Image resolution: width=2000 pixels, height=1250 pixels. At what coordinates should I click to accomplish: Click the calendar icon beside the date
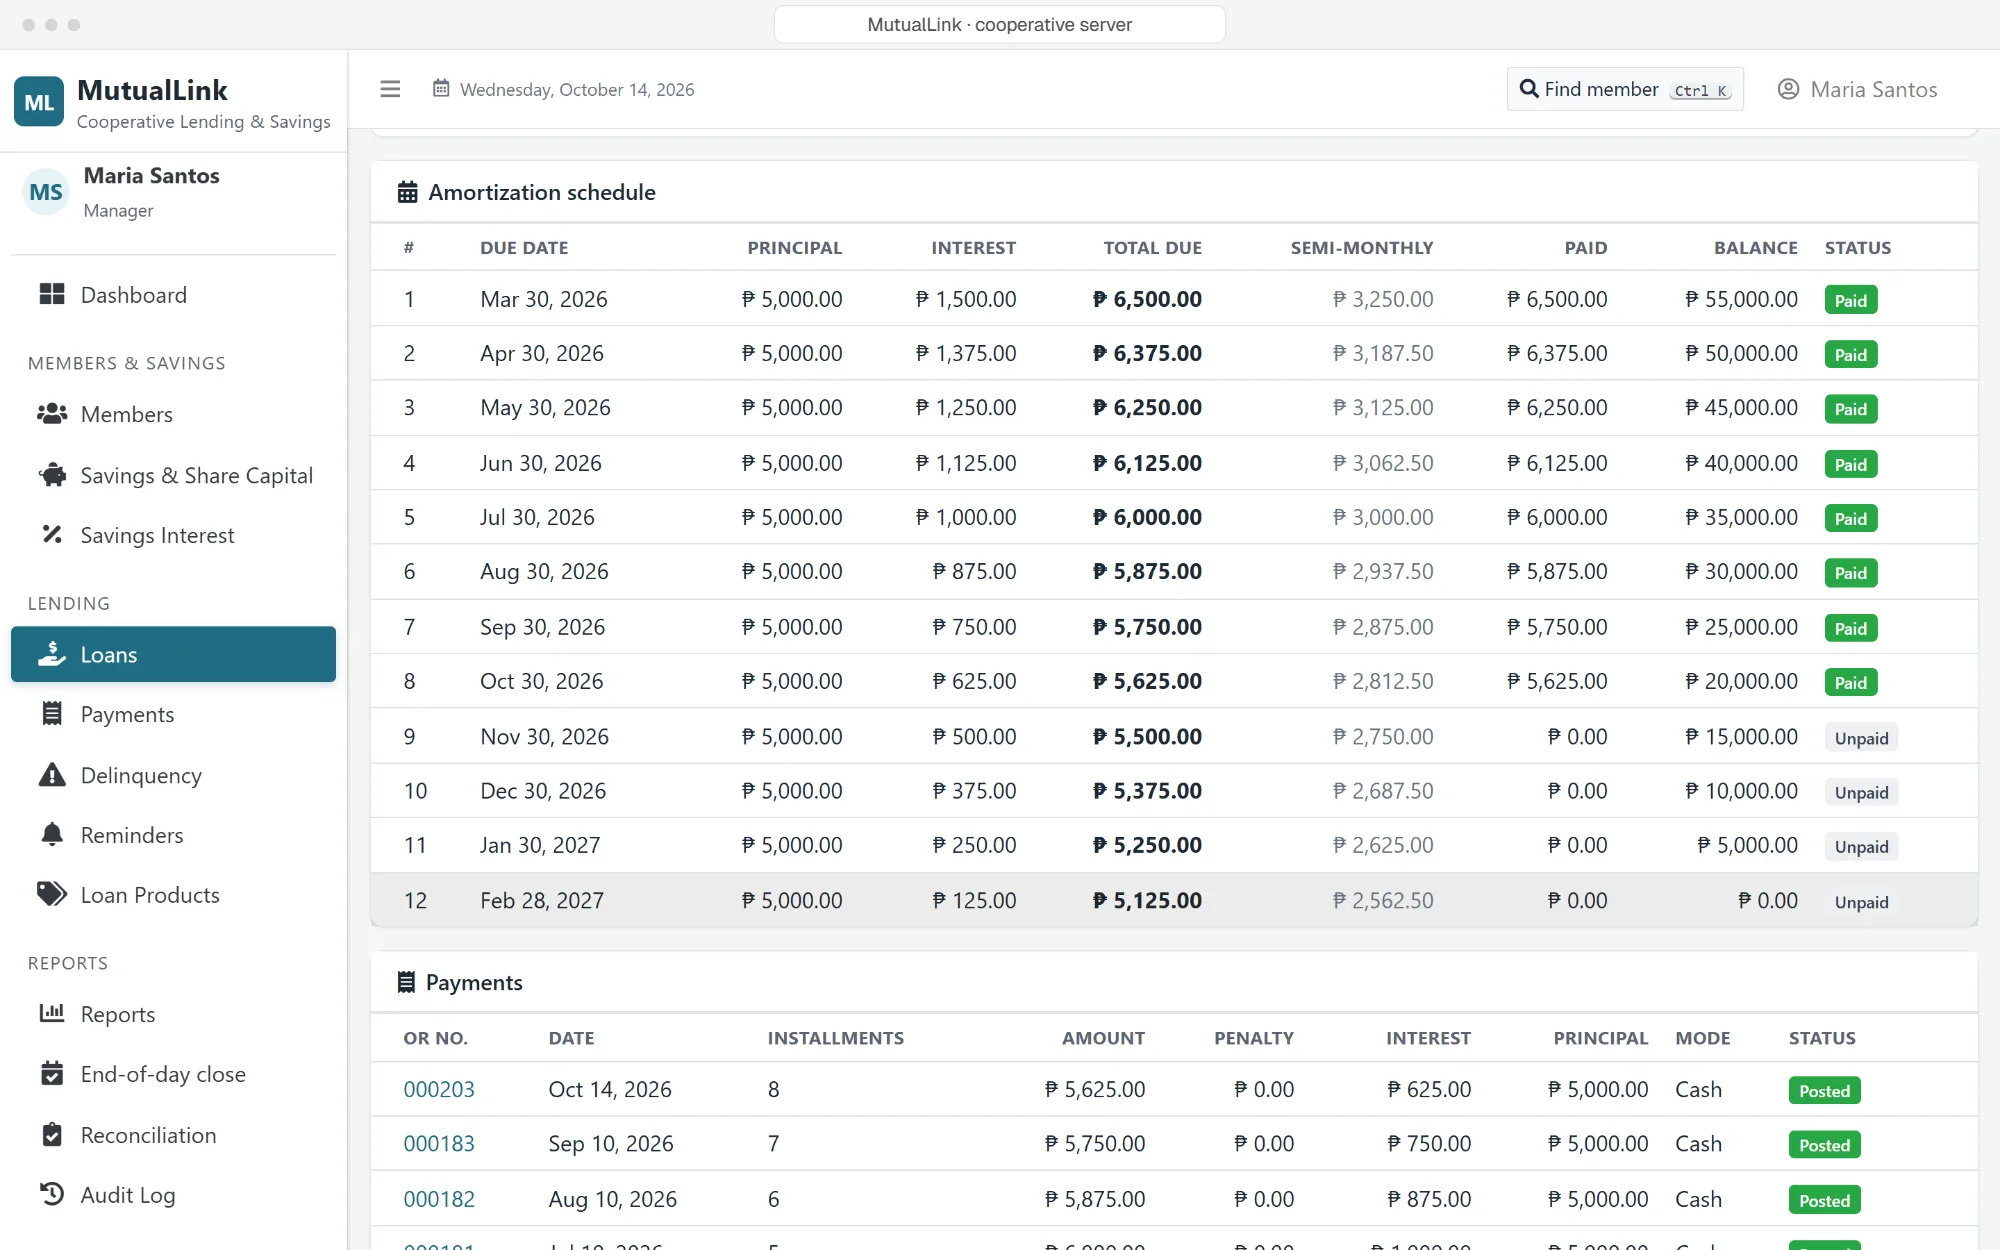[441, 89]
